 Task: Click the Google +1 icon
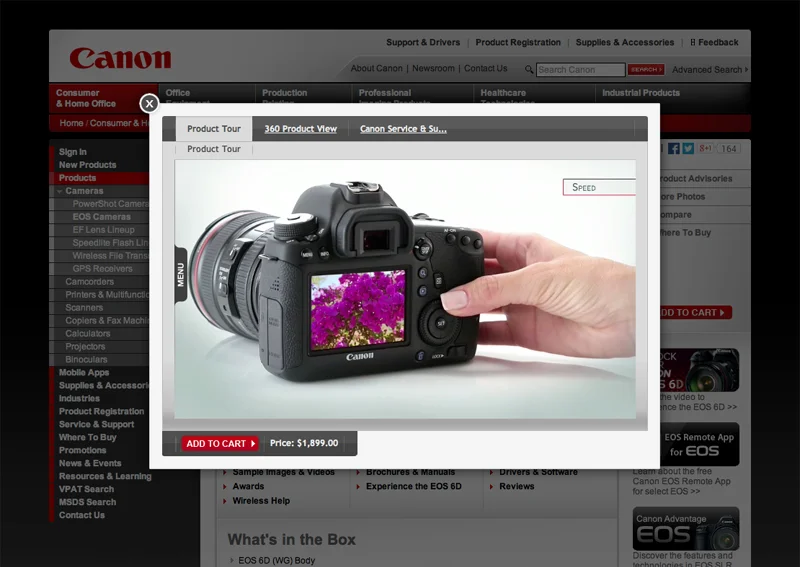706,149
